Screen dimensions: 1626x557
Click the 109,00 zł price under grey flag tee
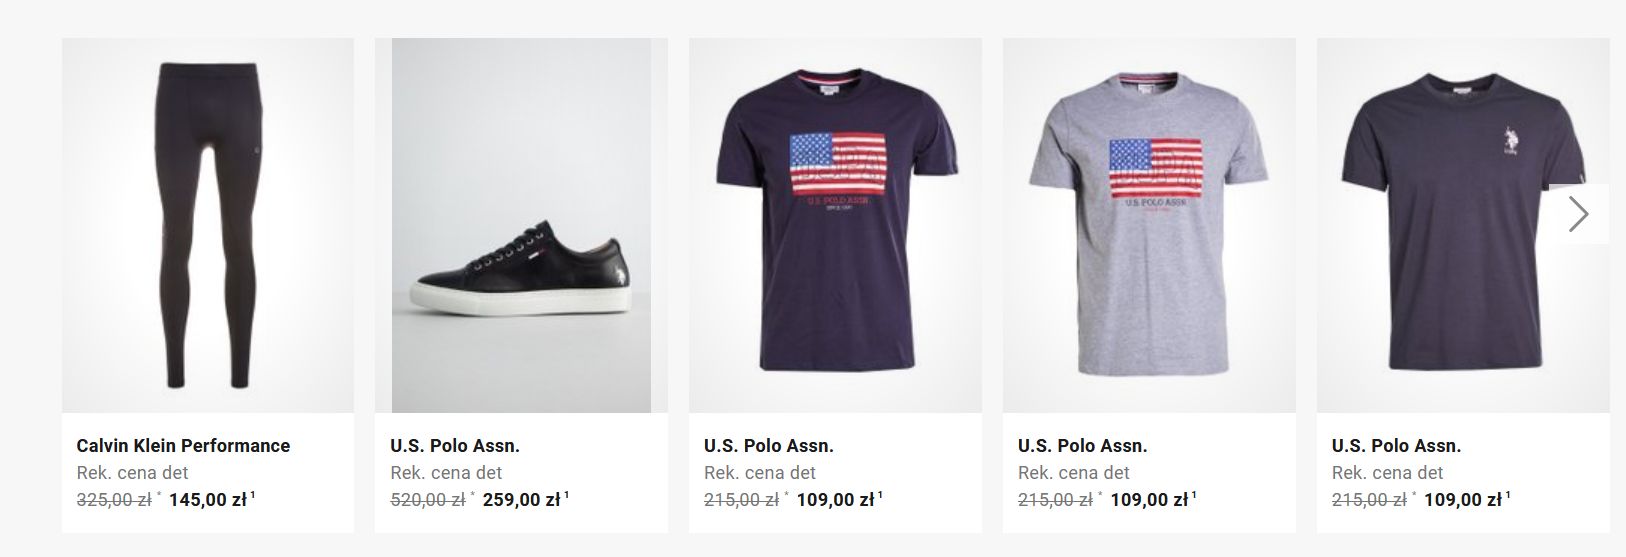(x=1149, y=500)
